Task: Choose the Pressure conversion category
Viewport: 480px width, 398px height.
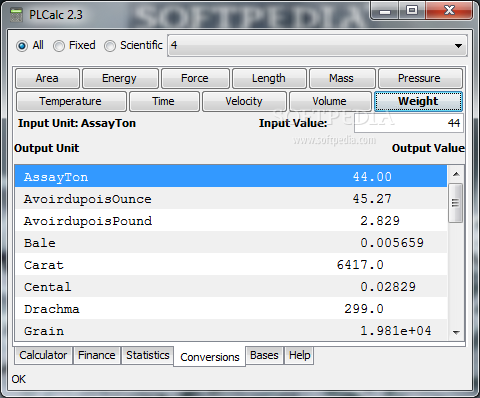Action: 419,78
